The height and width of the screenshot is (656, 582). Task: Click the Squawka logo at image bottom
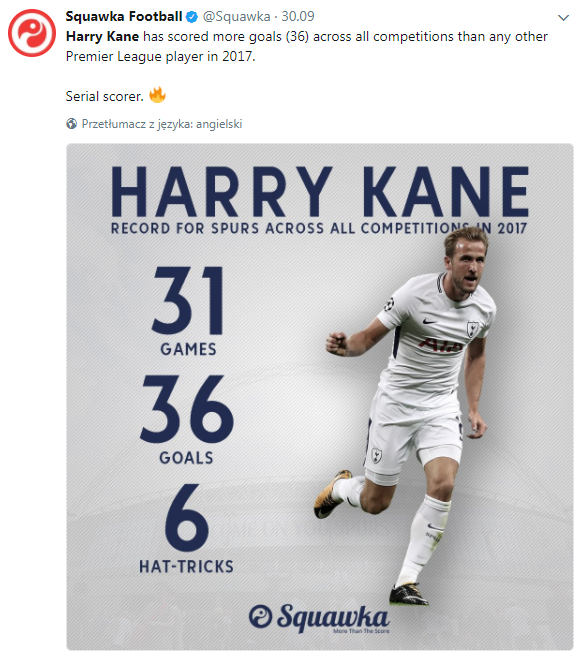pos(319,618)
